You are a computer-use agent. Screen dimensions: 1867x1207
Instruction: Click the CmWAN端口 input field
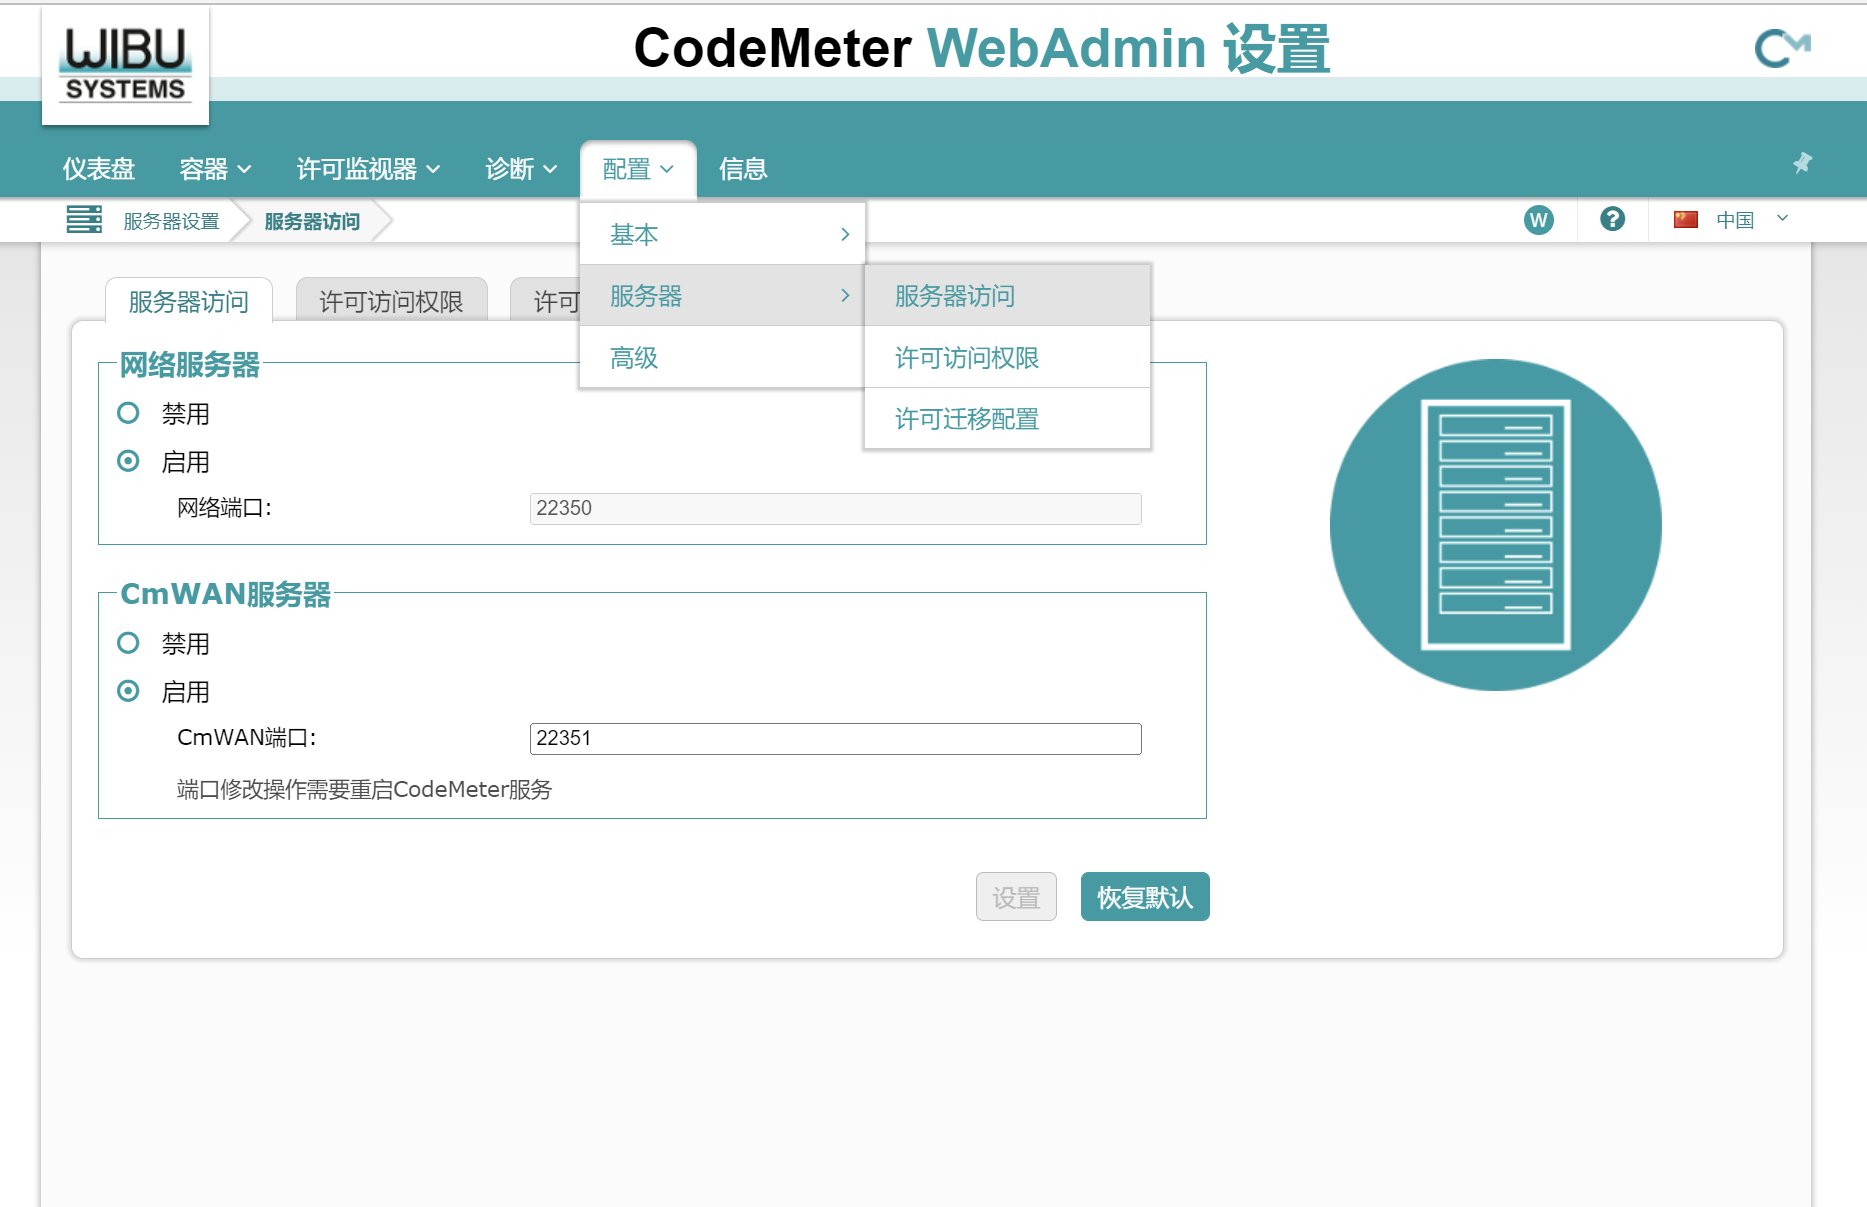pos(834,739)
